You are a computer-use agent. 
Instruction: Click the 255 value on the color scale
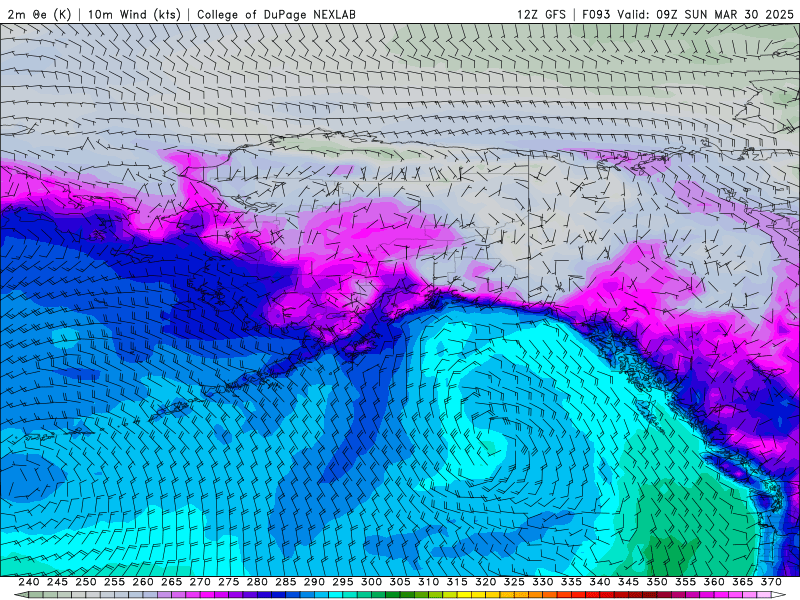point(114,582)
